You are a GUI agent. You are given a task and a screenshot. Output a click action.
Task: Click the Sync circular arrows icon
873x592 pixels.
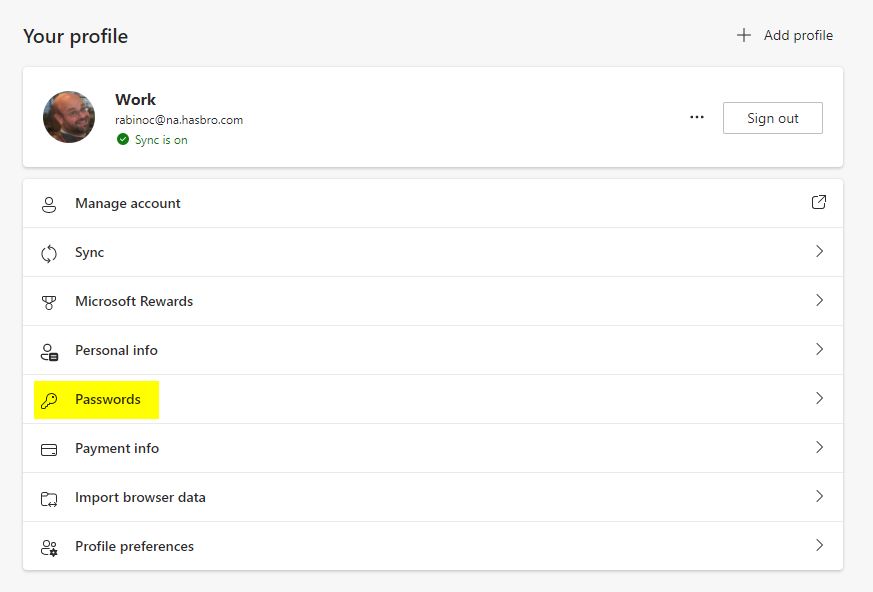point(49,253)
